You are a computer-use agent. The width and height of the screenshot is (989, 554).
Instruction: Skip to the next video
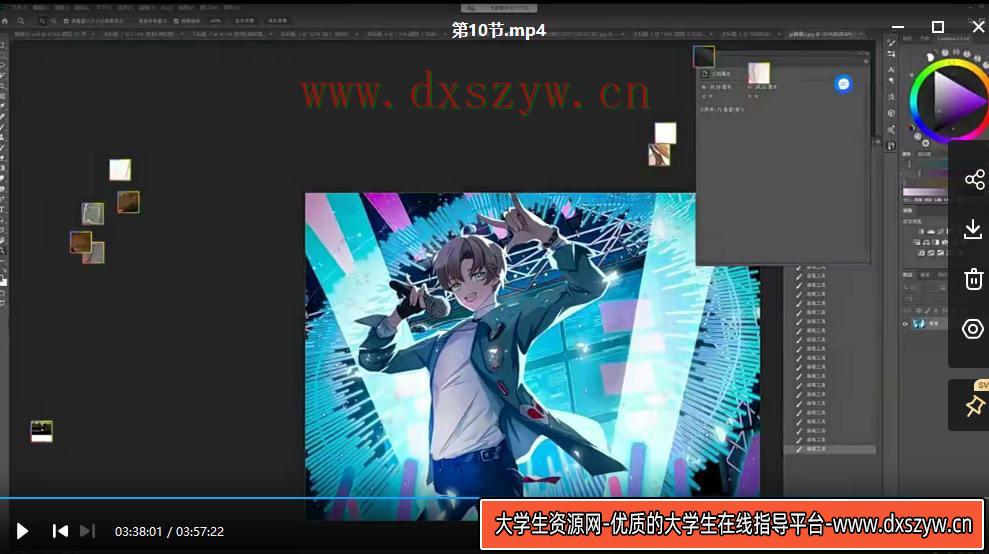tap(88, 531)
